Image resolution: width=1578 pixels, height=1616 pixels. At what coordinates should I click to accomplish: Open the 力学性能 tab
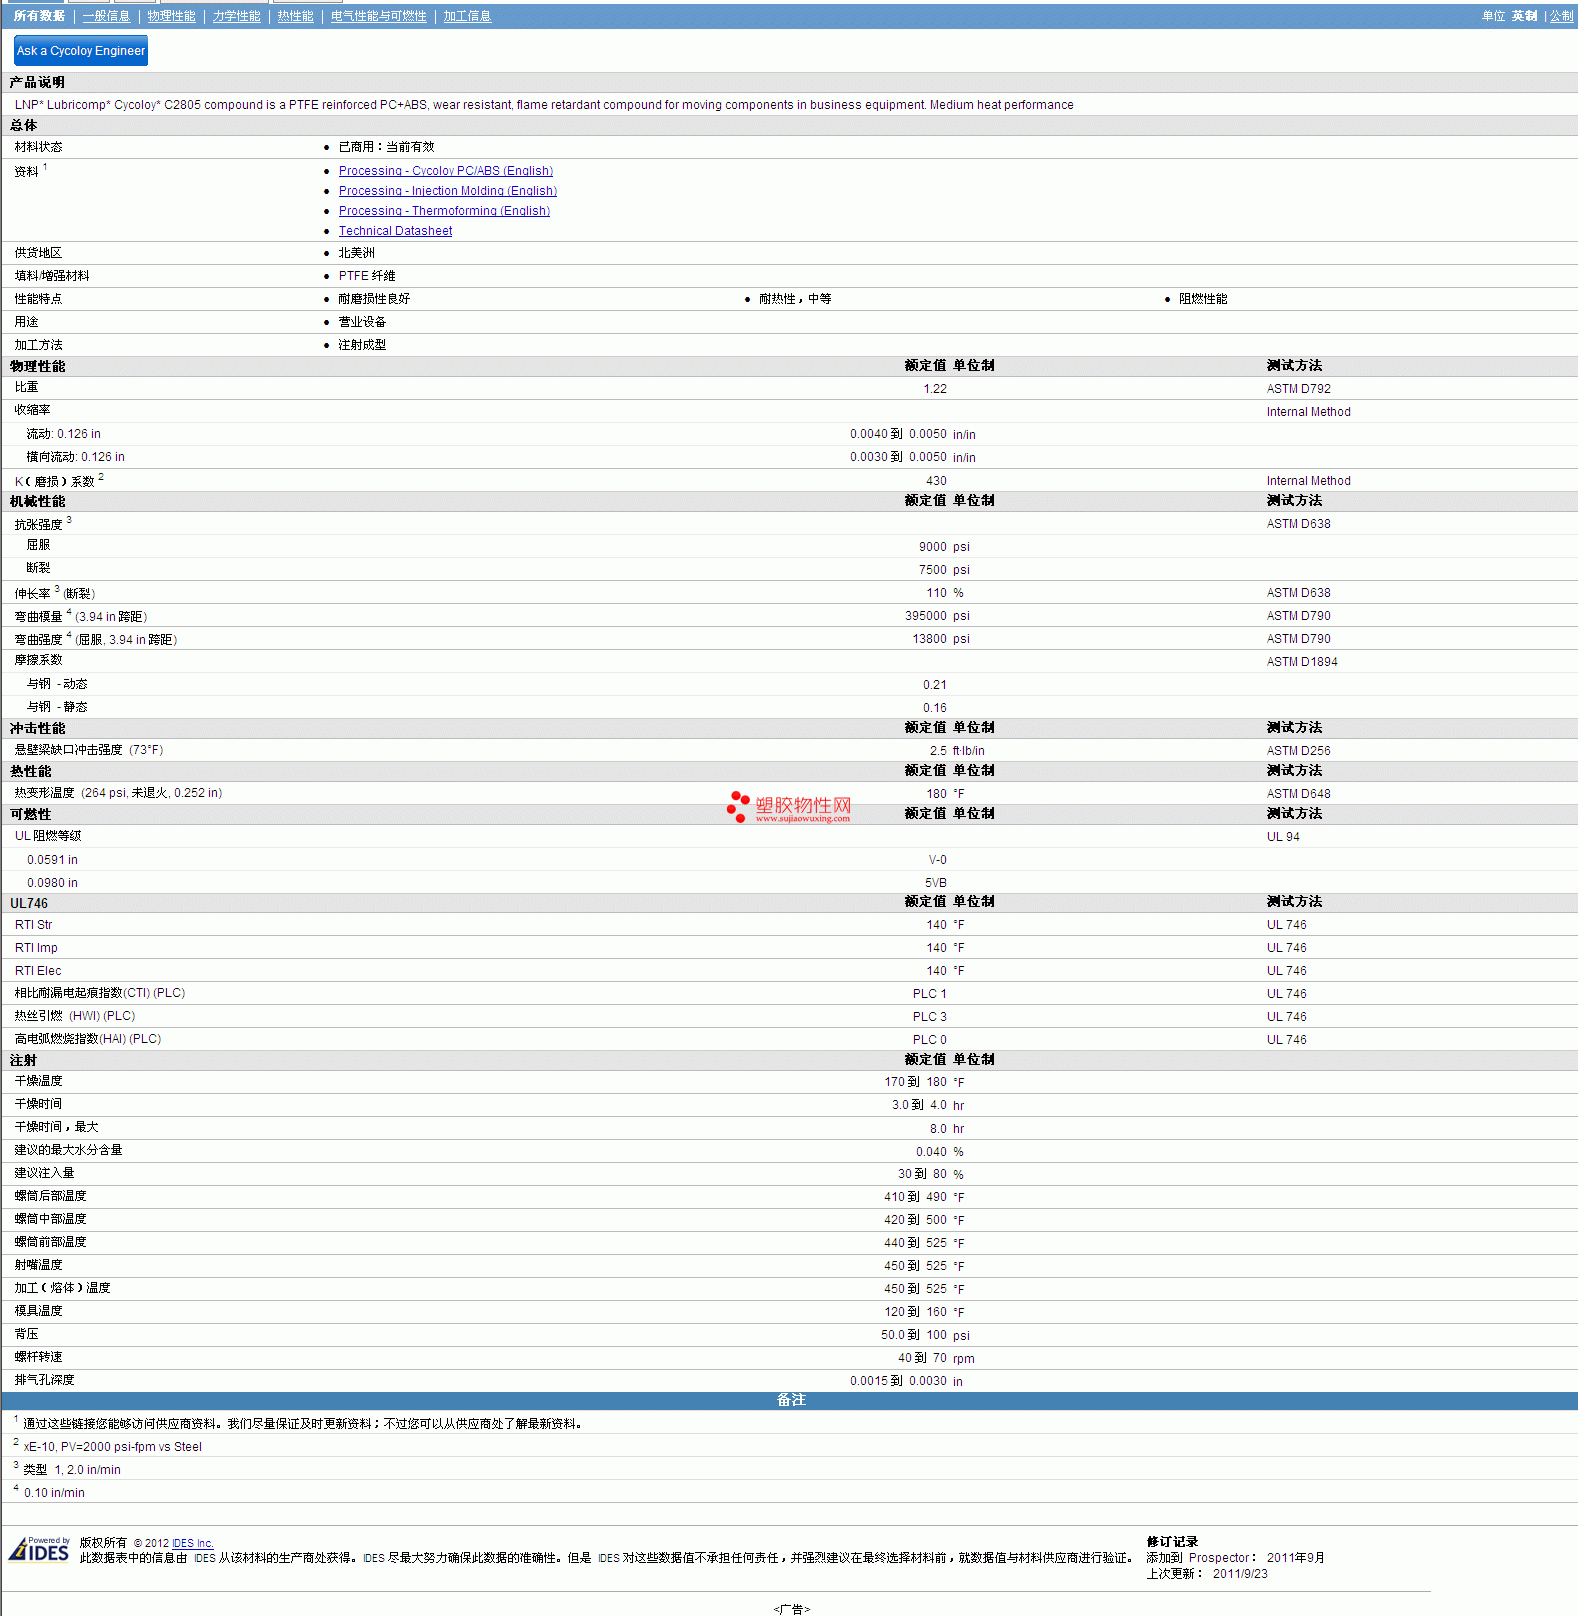[x=236, y=16]
